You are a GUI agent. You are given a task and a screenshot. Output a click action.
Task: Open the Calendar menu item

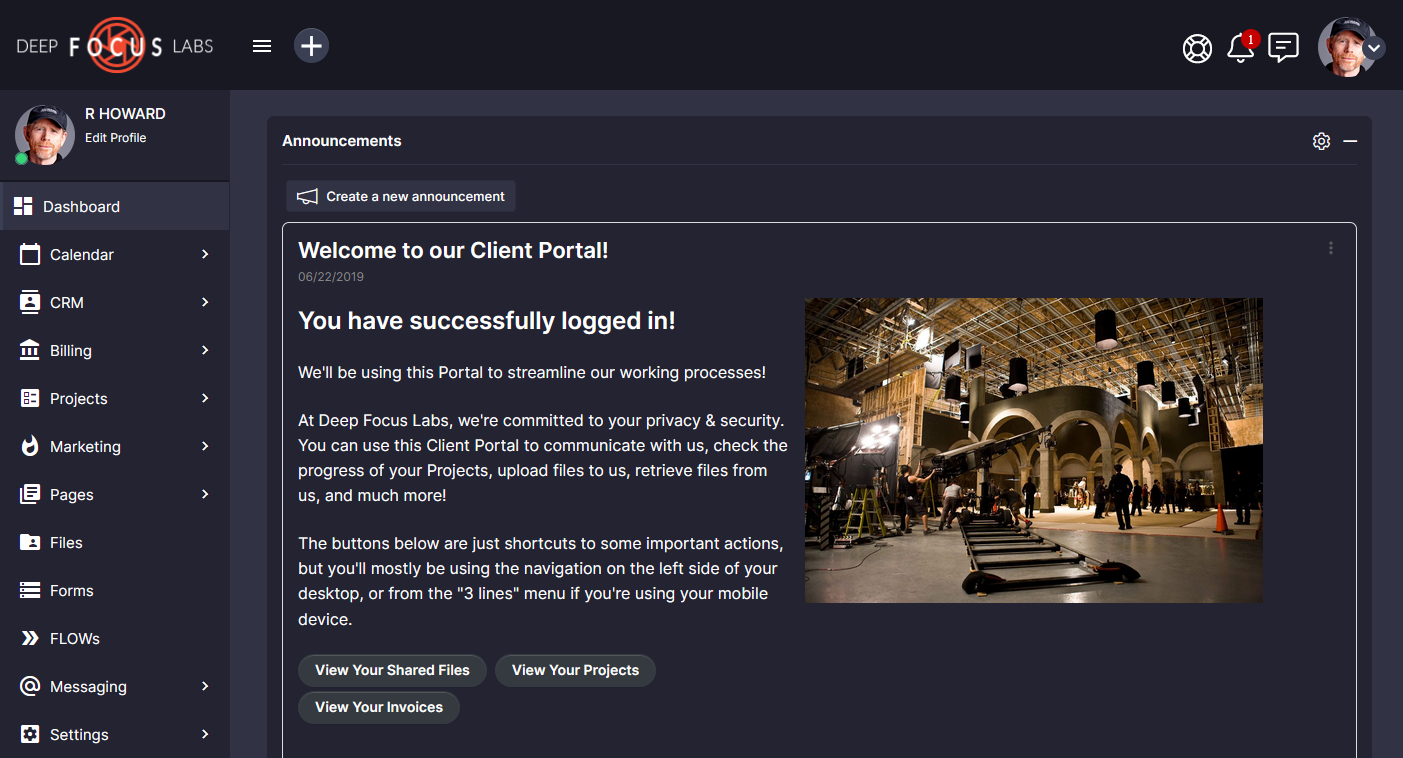[x=115, y=254]
